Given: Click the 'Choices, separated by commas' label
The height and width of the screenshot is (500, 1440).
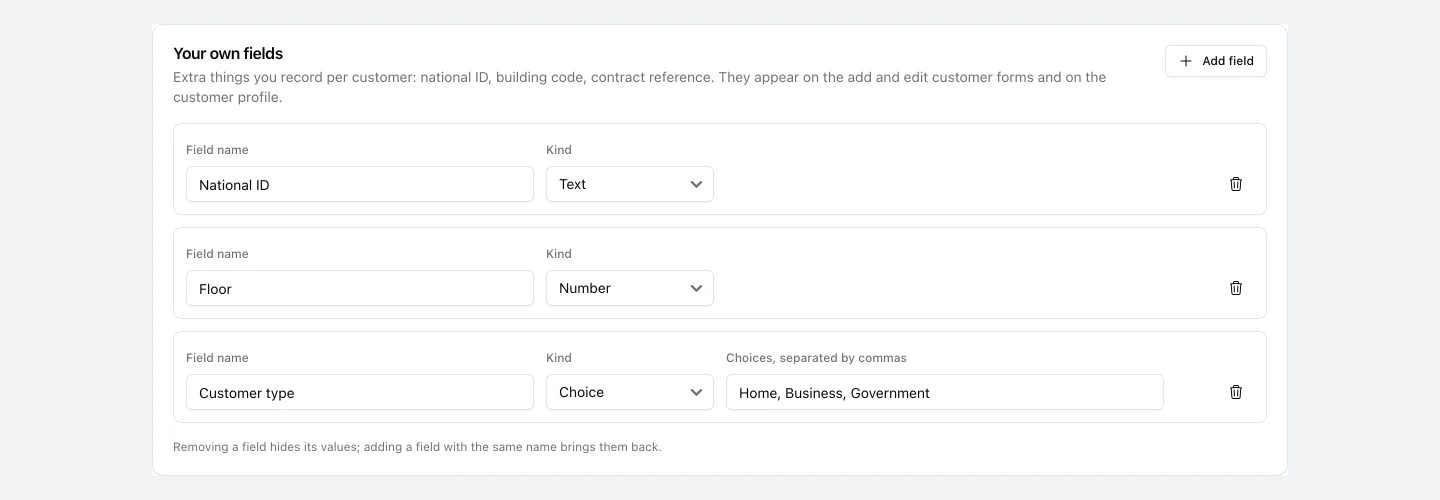Looking at the screenshot, I should (x=816, y=358).
